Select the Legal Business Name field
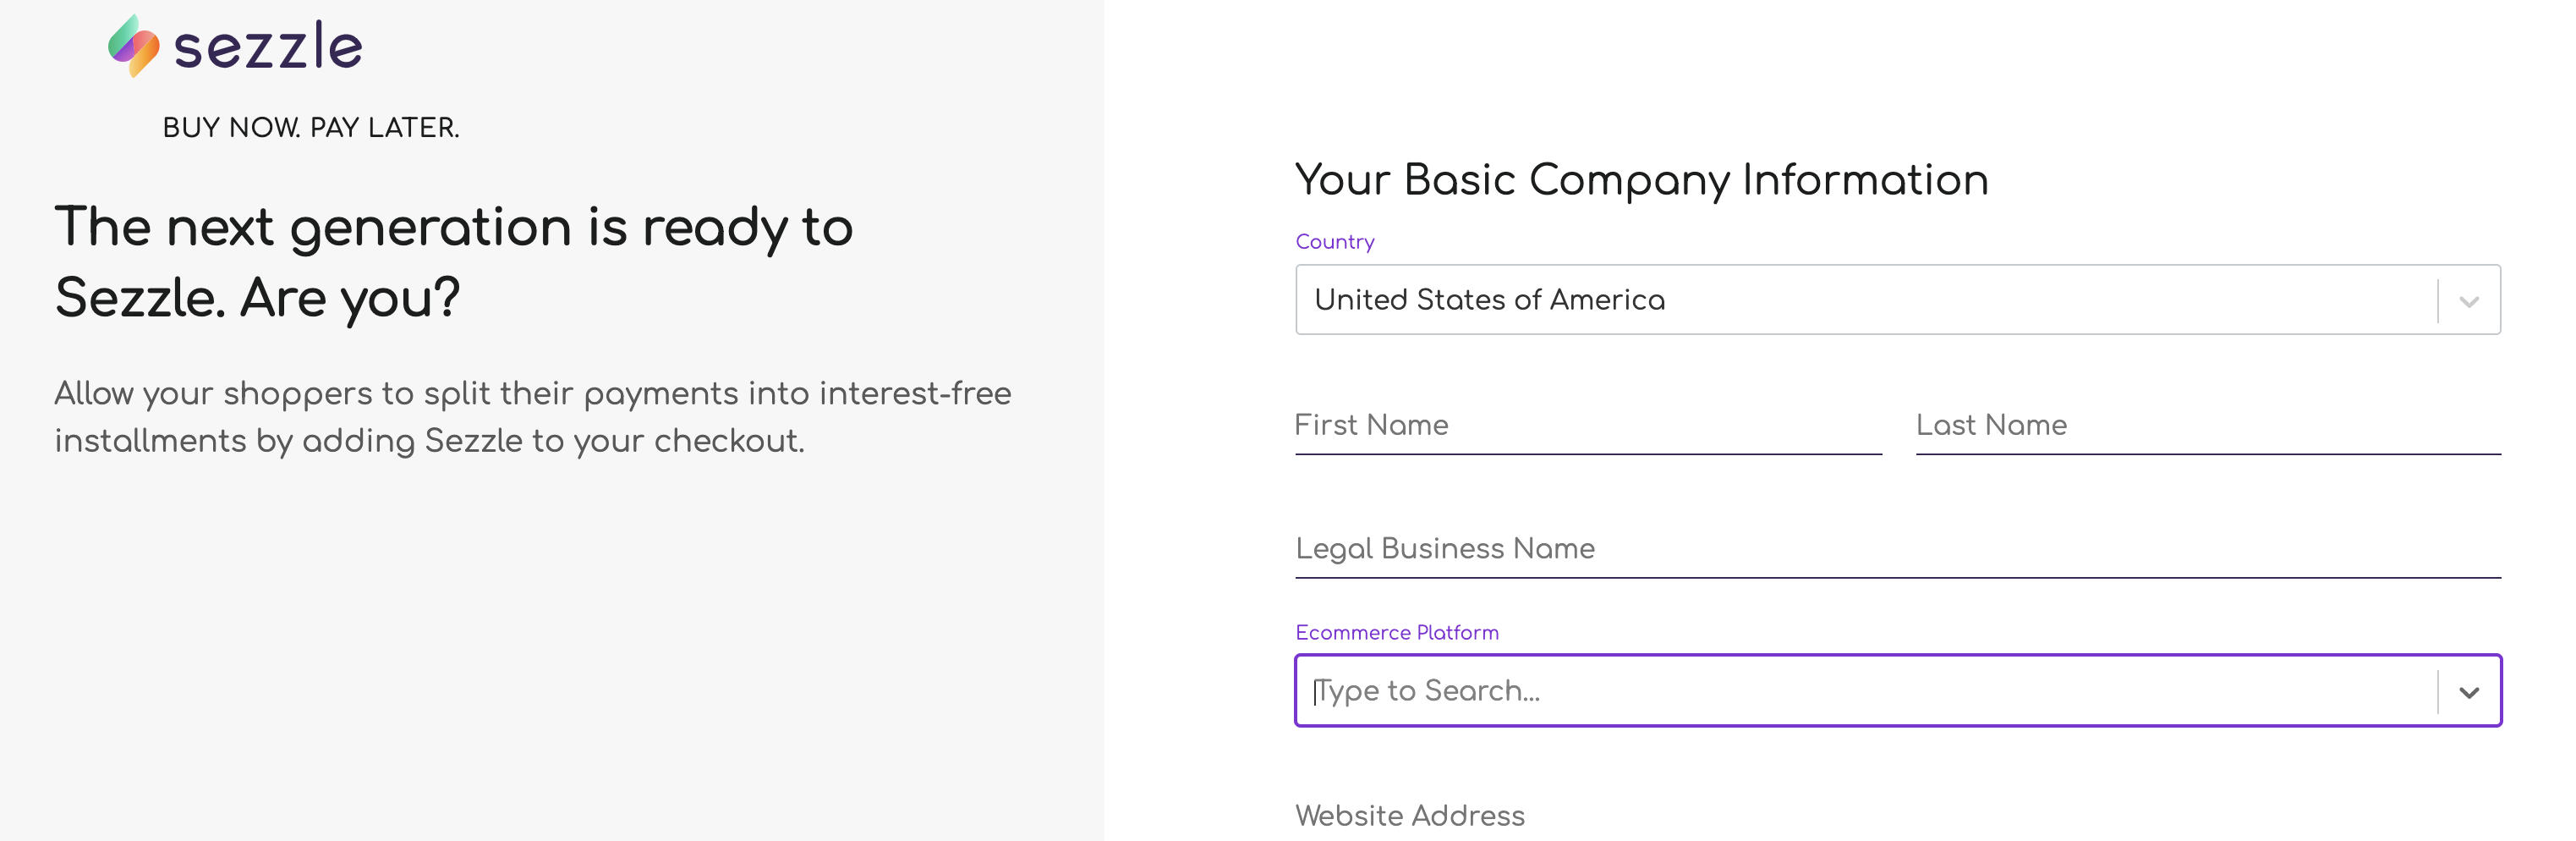The height and width of the screenshot is (841, 2576). 1897,550
